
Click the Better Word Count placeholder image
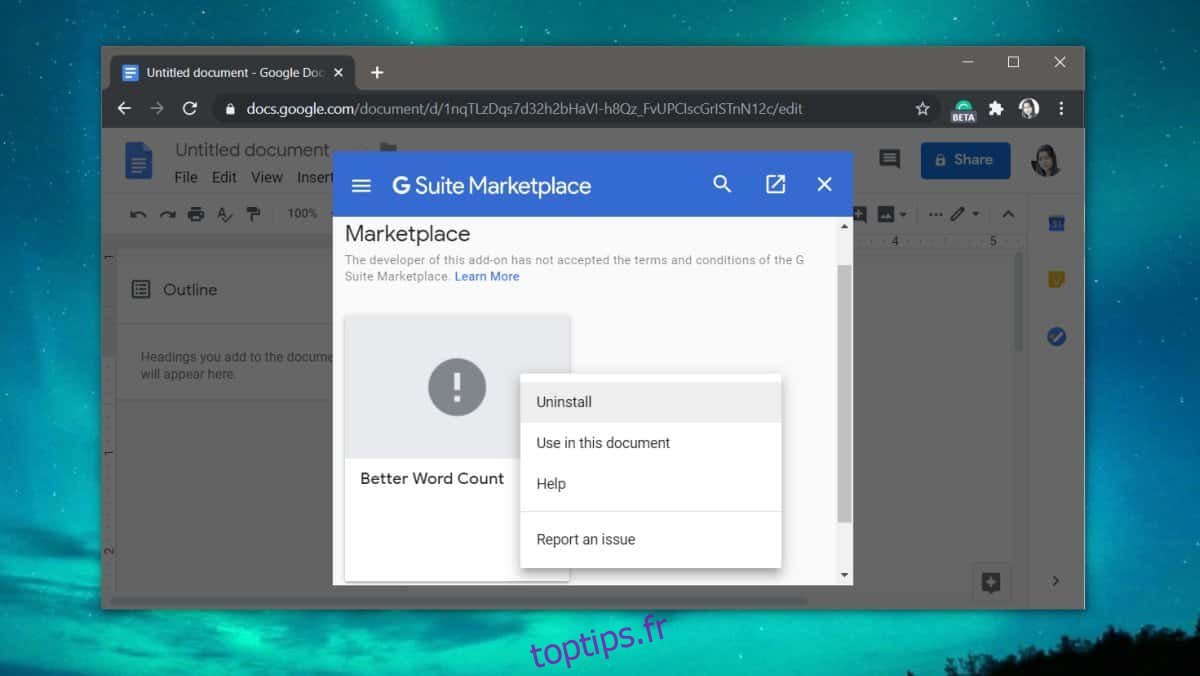click(x=457, y=387)
